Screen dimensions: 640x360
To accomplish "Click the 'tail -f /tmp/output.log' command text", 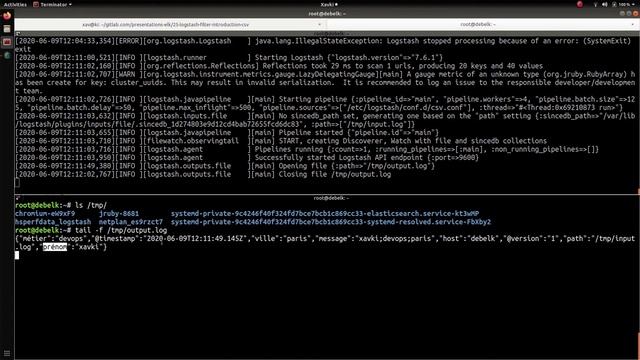I will point(121,230).
